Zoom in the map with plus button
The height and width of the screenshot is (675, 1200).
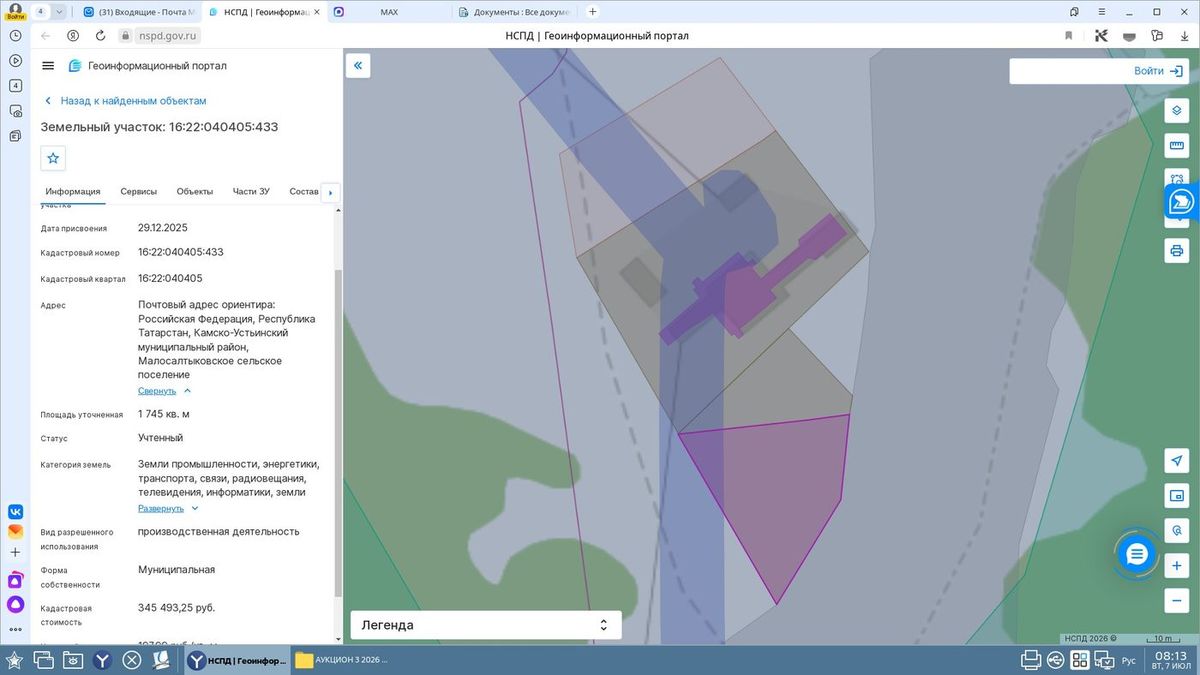click(1177, 565)
